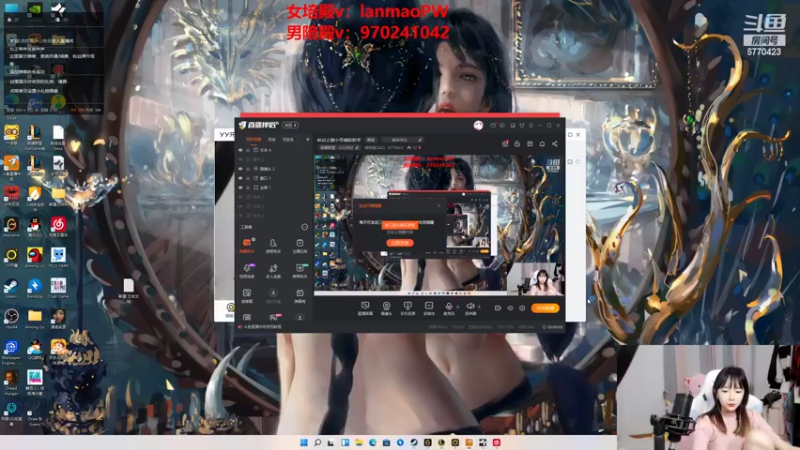
Task: Select the 文本 4 source layer row
Action: point(274,151)
